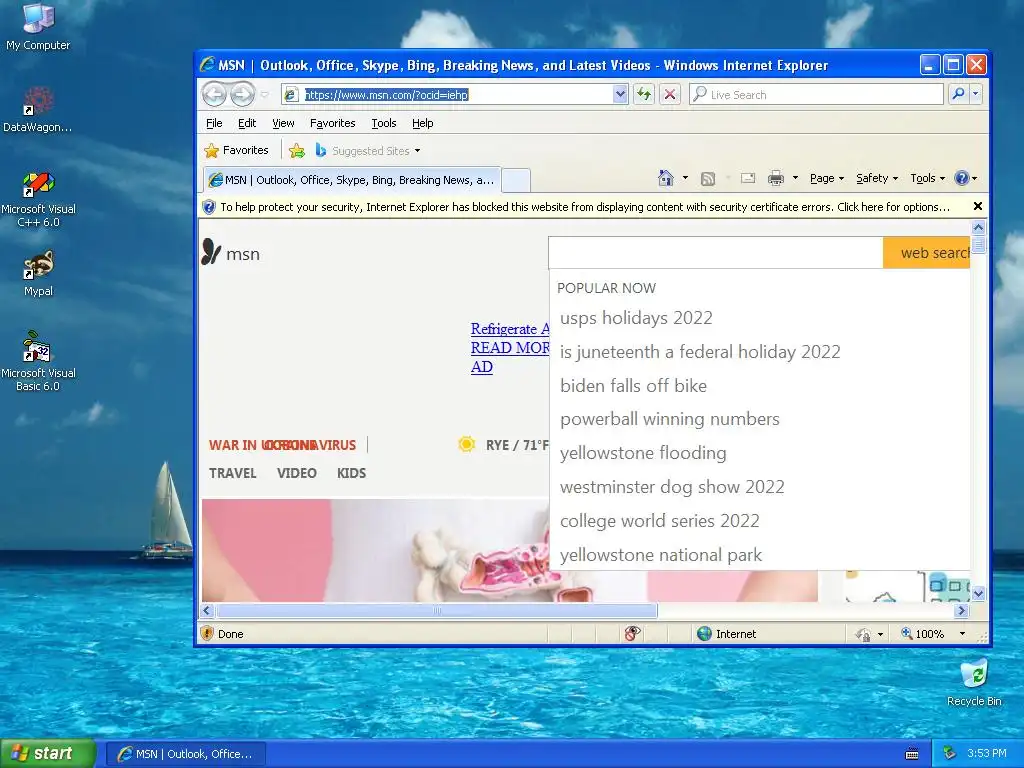Open the Suggested Sites dropdown

(x=368, y=151)
